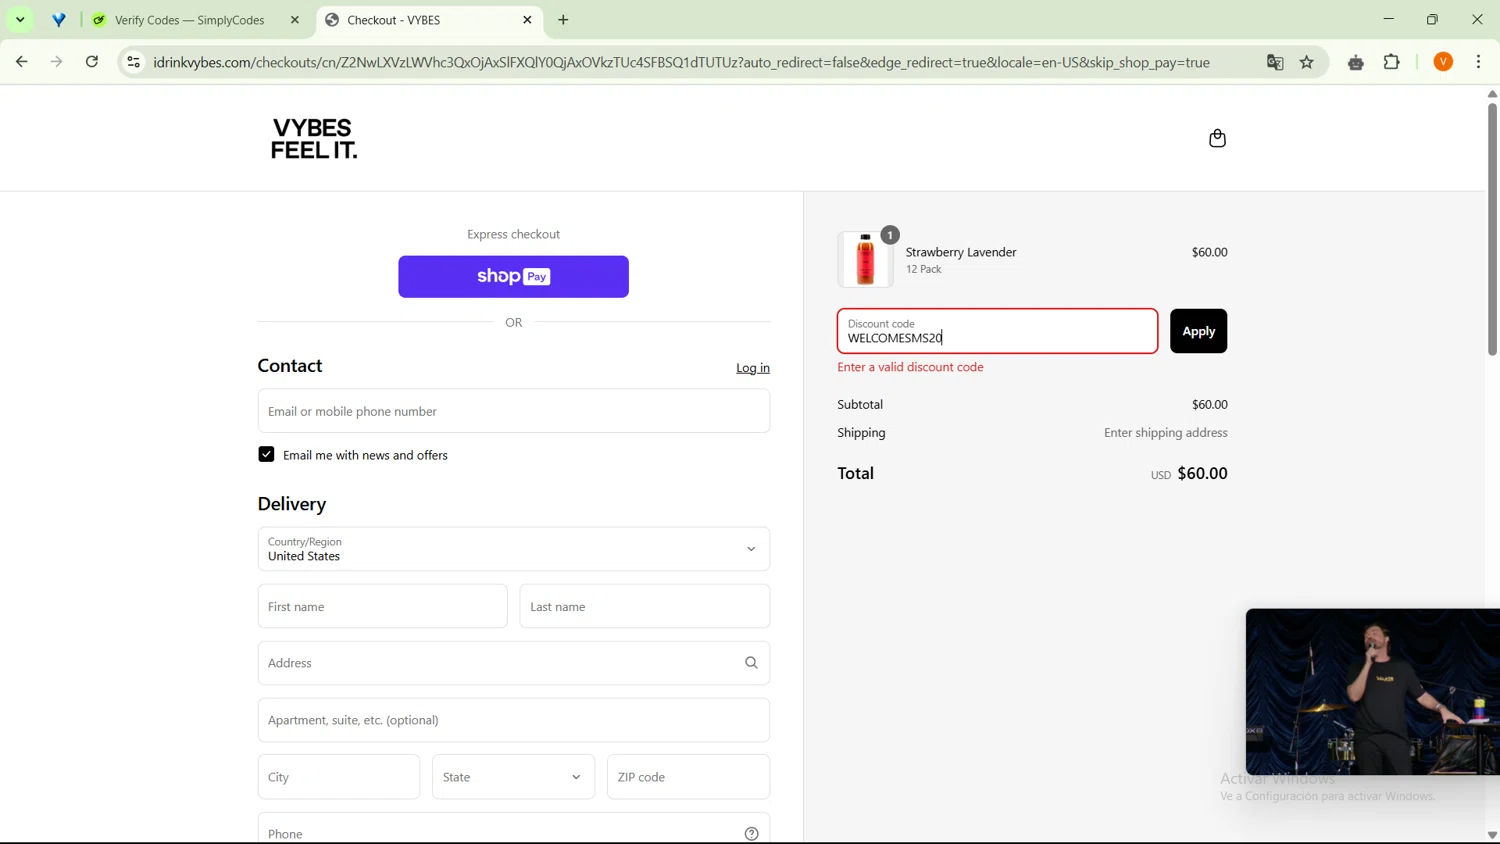Open the tab search dropdown arrow
Viewport: 1500px width, 844px height.
[20, 20]
